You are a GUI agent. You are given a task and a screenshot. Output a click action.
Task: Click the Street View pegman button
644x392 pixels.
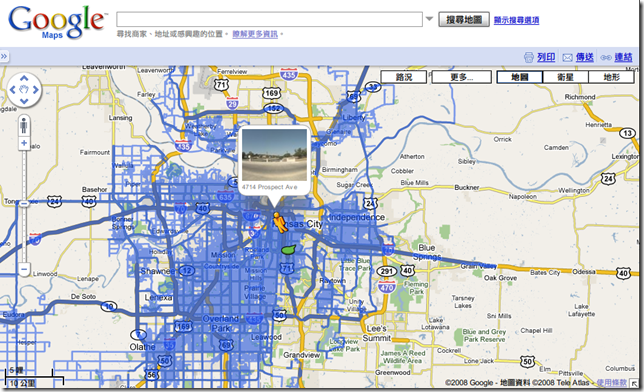click(24, 126)
